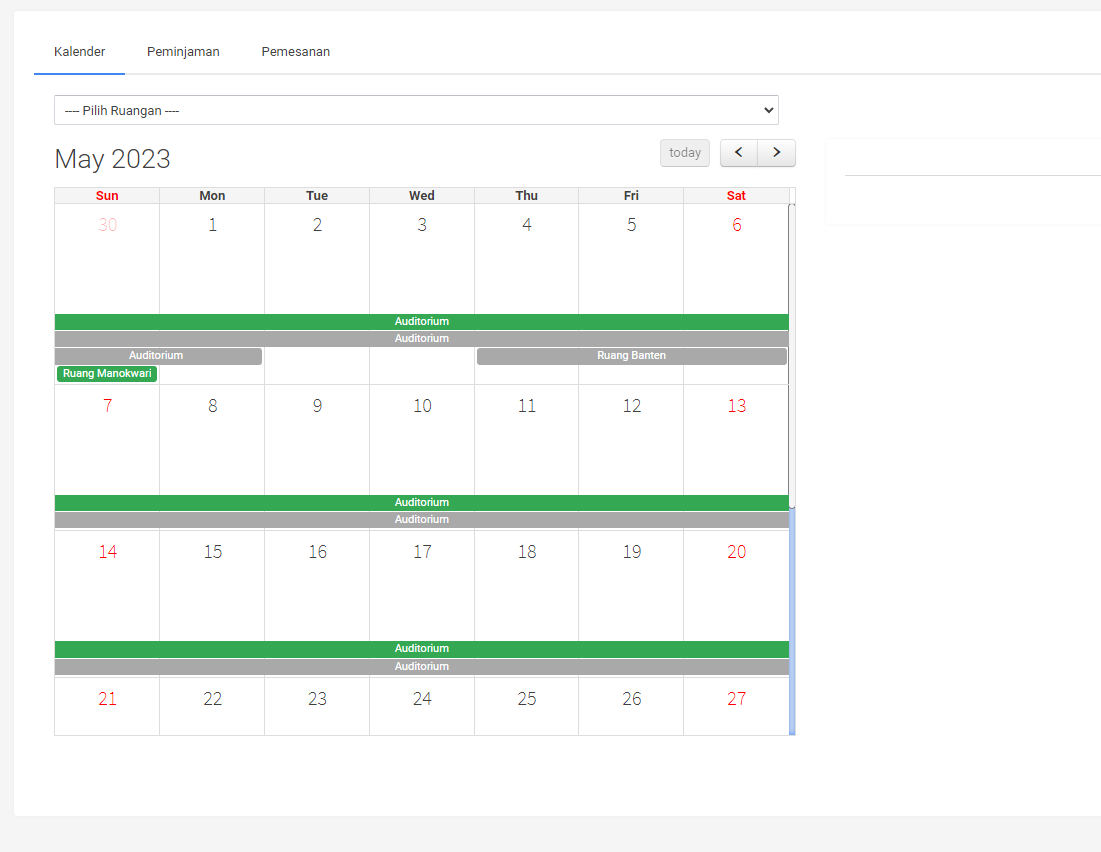The height and width of the screenshot is (852, 1101).
Task: Open green Auditorium bar in week of May 14
Action: (421, 649)
